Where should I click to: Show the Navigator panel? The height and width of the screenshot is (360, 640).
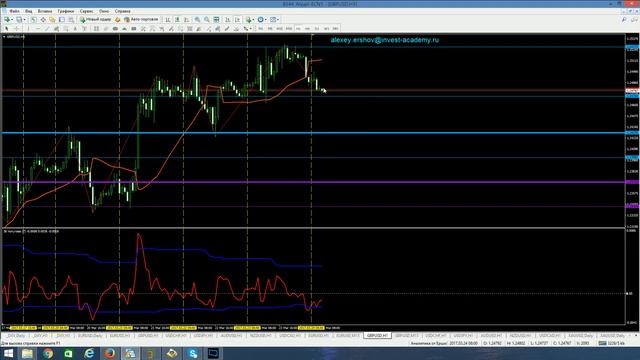[52, 20]
